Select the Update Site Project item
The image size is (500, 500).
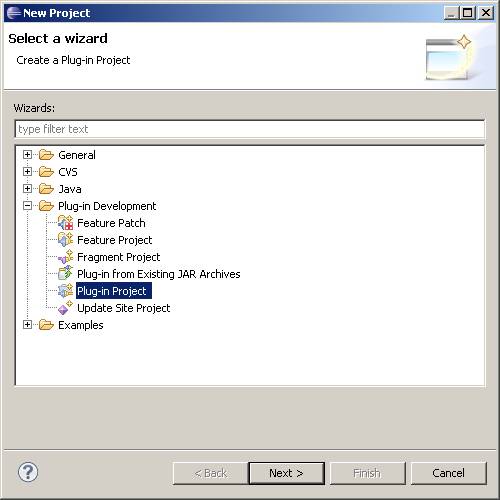point(124,308)
